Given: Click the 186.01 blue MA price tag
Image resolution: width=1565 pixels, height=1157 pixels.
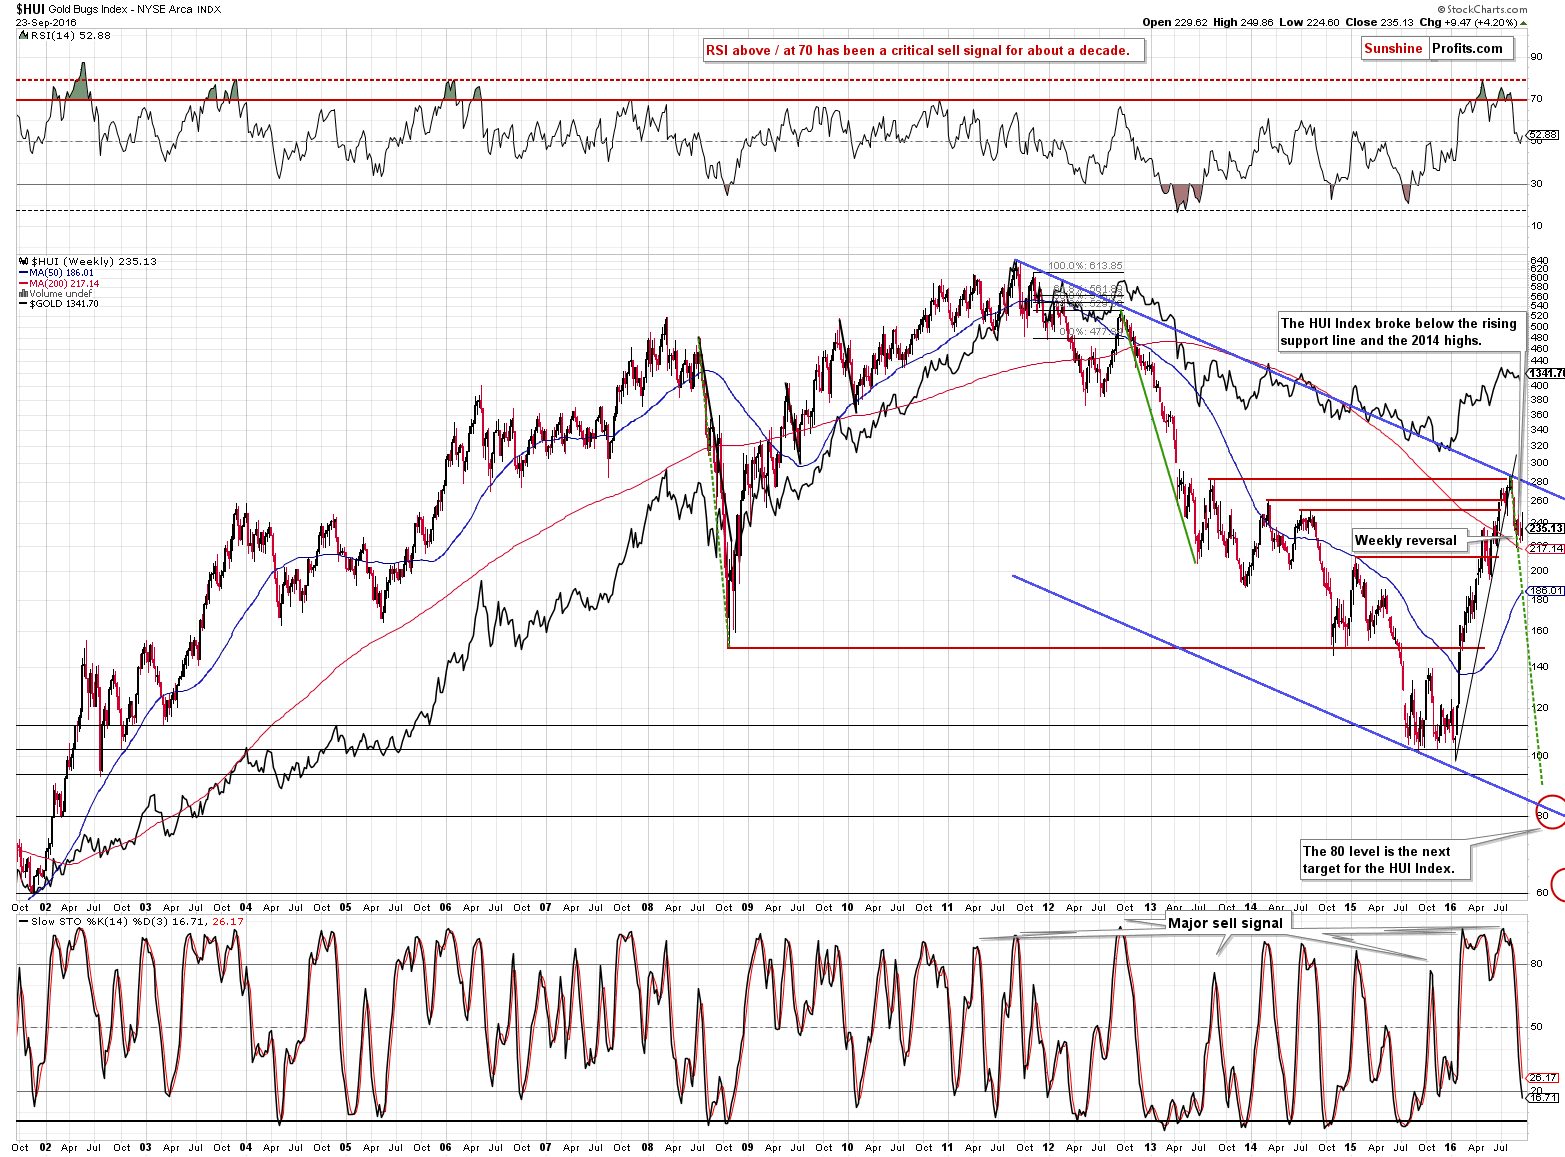Looking at the screenshot, I should coord(1546,591).
